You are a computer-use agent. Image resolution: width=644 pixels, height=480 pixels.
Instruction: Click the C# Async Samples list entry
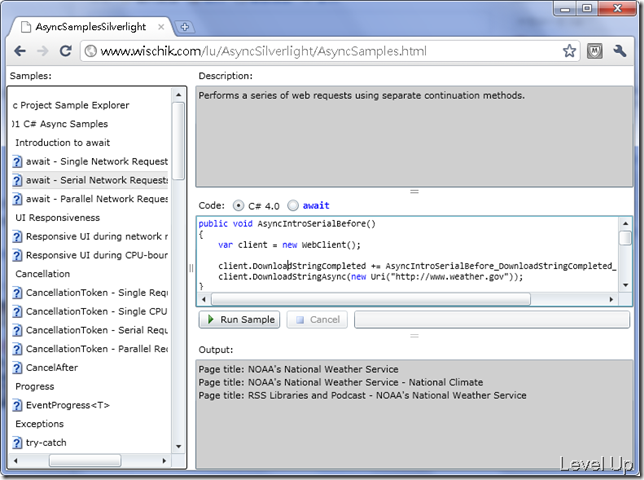[x=60, y=124]
